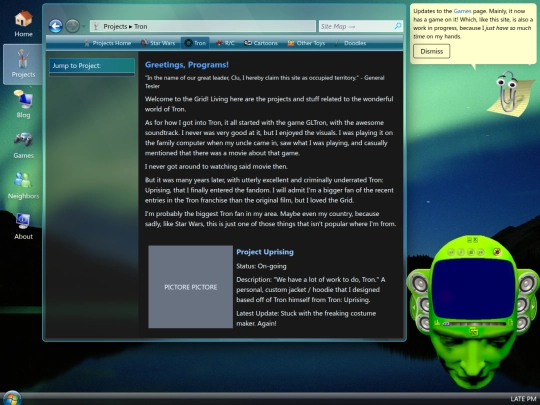Open the About icon

(23, 226)
